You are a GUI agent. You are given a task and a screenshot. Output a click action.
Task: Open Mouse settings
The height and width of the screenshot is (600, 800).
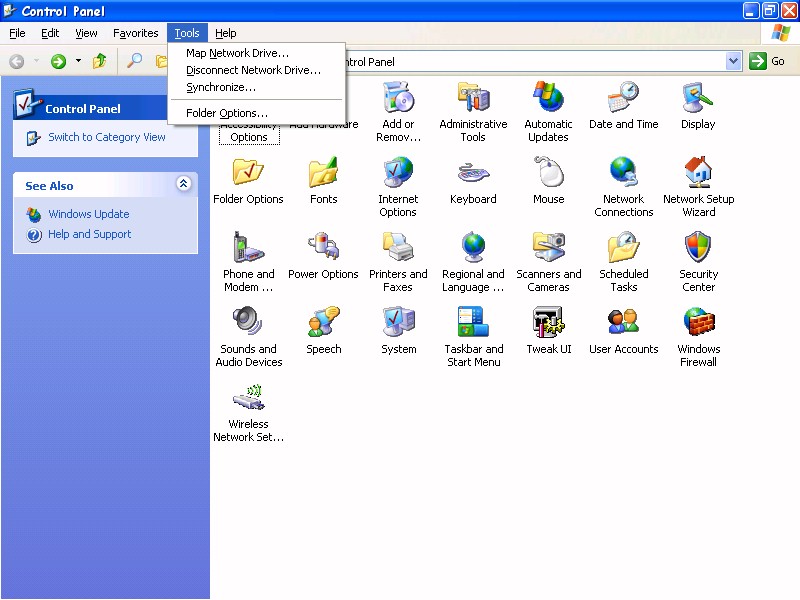tap(548, 181)
